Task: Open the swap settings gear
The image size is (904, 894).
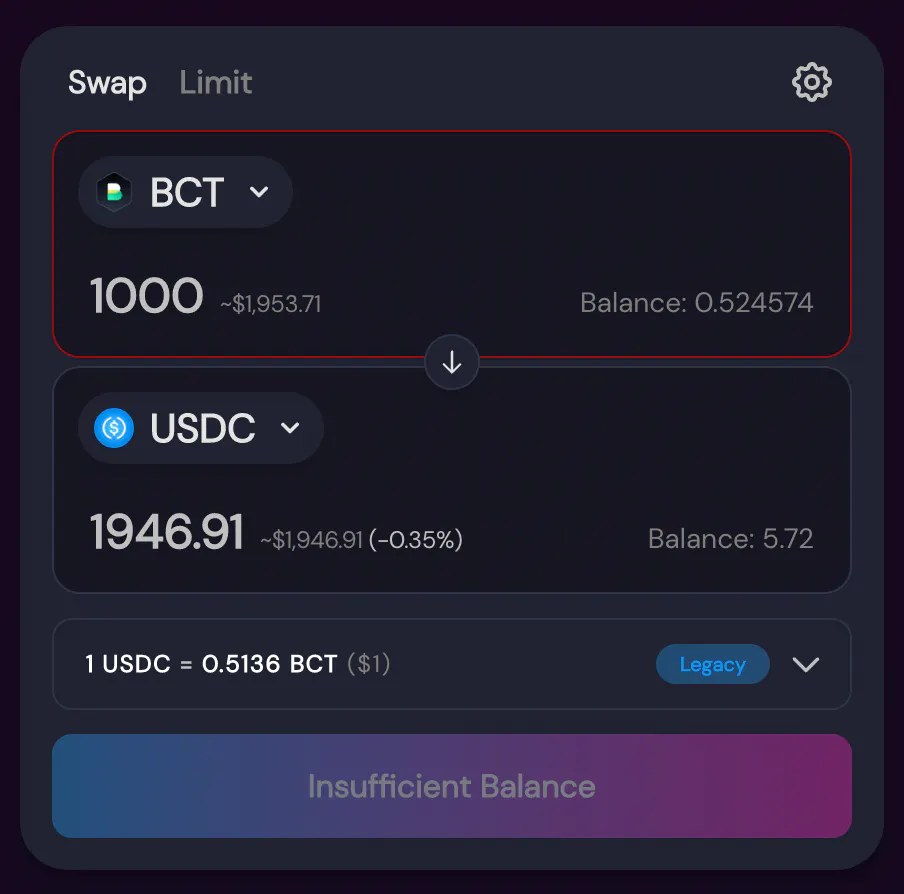Action: [811, 82]
